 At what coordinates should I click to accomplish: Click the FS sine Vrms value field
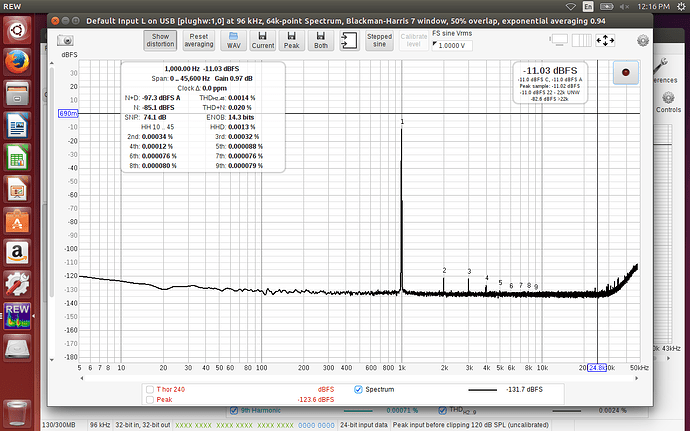tap(452, 45)
